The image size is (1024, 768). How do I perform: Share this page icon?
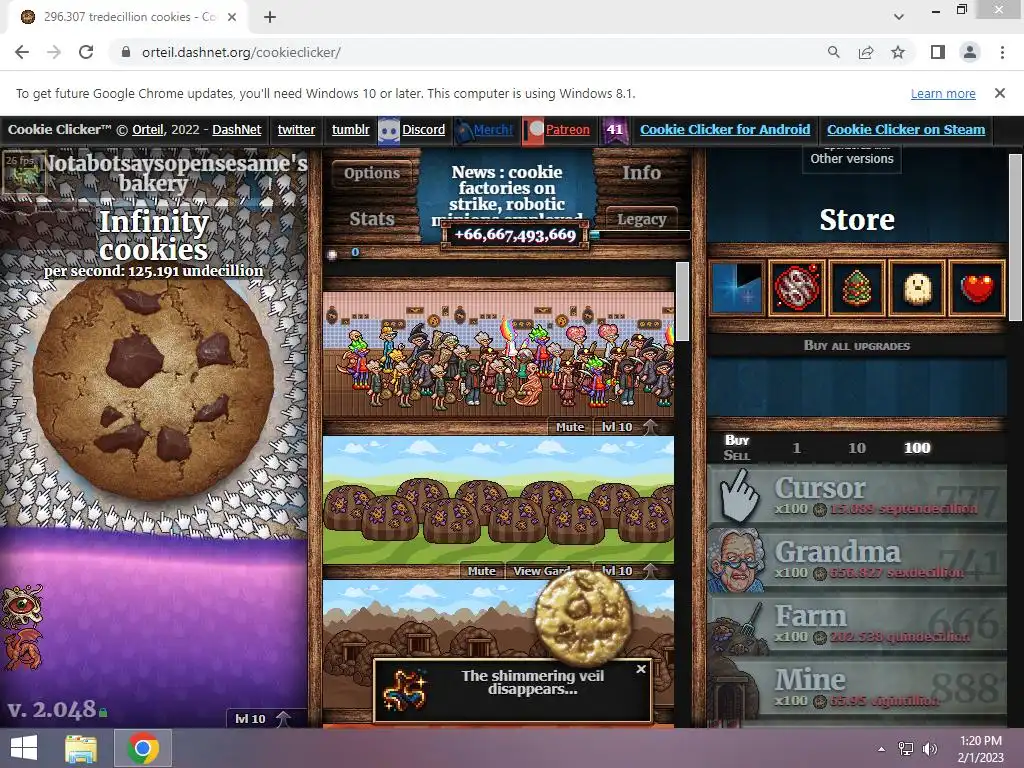(866, 52)
